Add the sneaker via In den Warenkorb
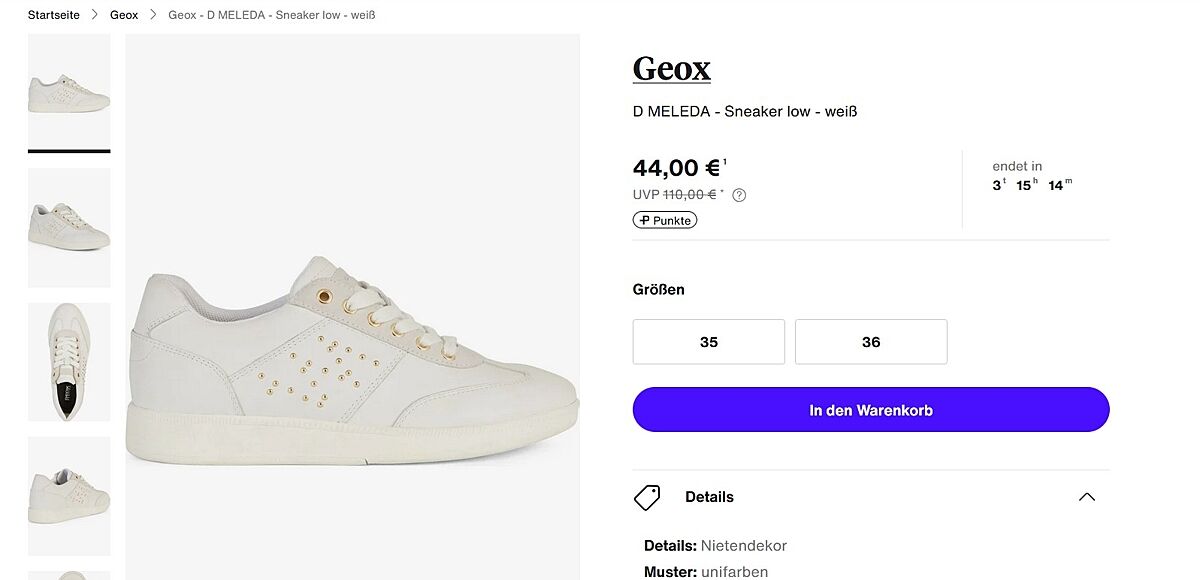 tap(871, 410)
